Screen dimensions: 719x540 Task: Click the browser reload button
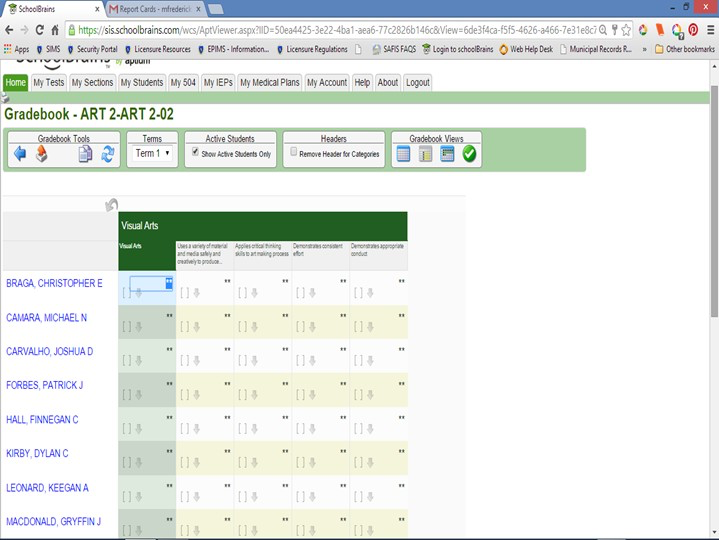[39, 30]
